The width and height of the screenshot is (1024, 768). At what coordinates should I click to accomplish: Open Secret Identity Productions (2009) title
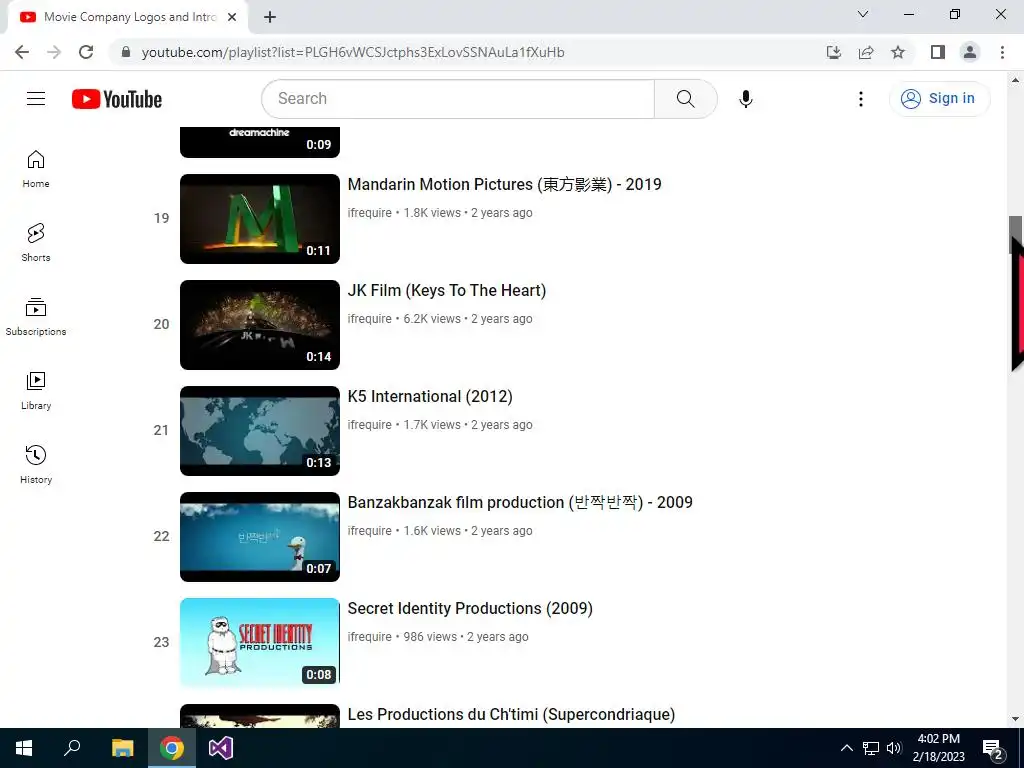[x=470, y=608]
